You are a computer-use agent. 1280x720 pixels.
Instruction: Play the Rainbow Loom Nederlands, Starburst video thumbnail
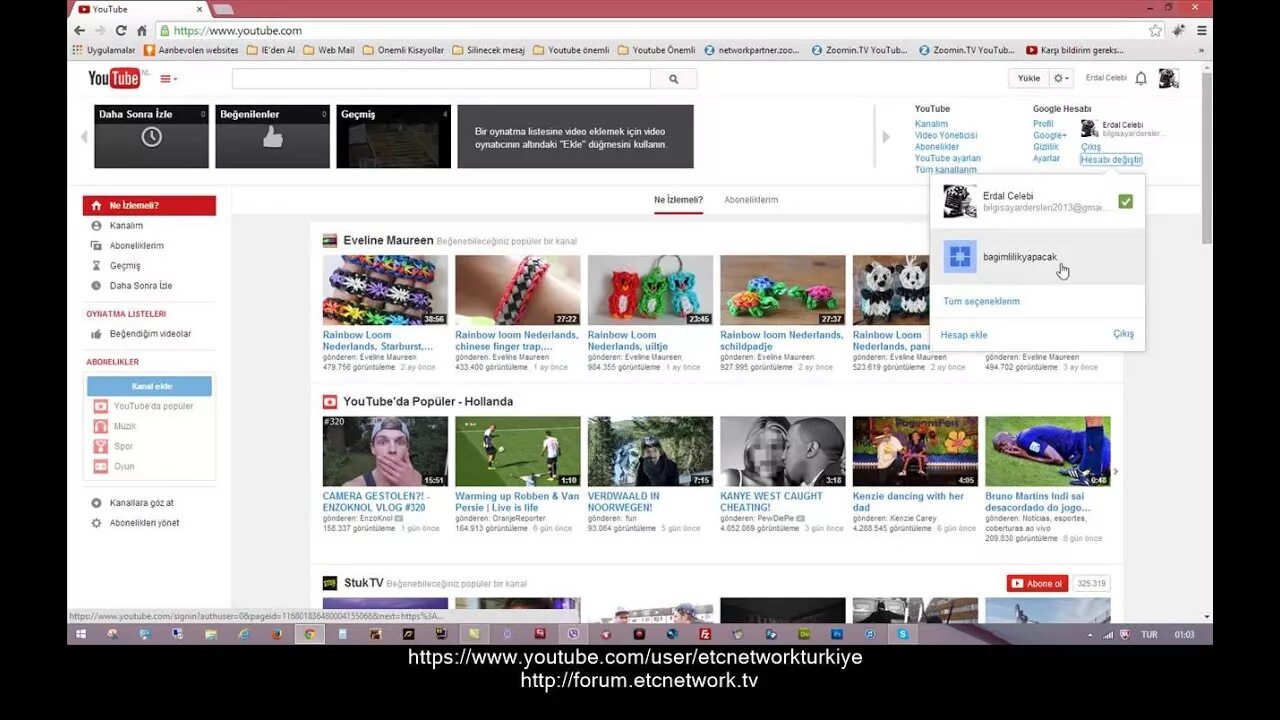pyautogui.click(x=385, y=290)
